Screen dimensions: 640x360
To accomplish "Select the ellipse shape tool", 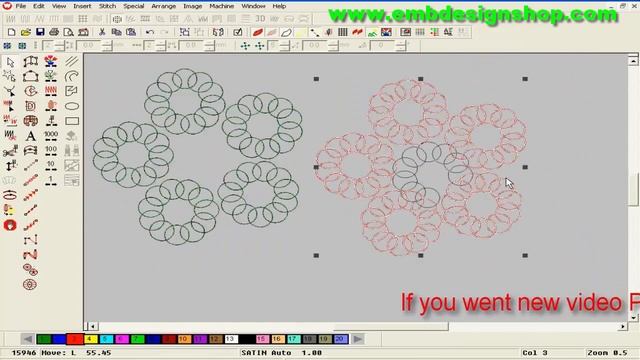I will [x=72, y=106].
